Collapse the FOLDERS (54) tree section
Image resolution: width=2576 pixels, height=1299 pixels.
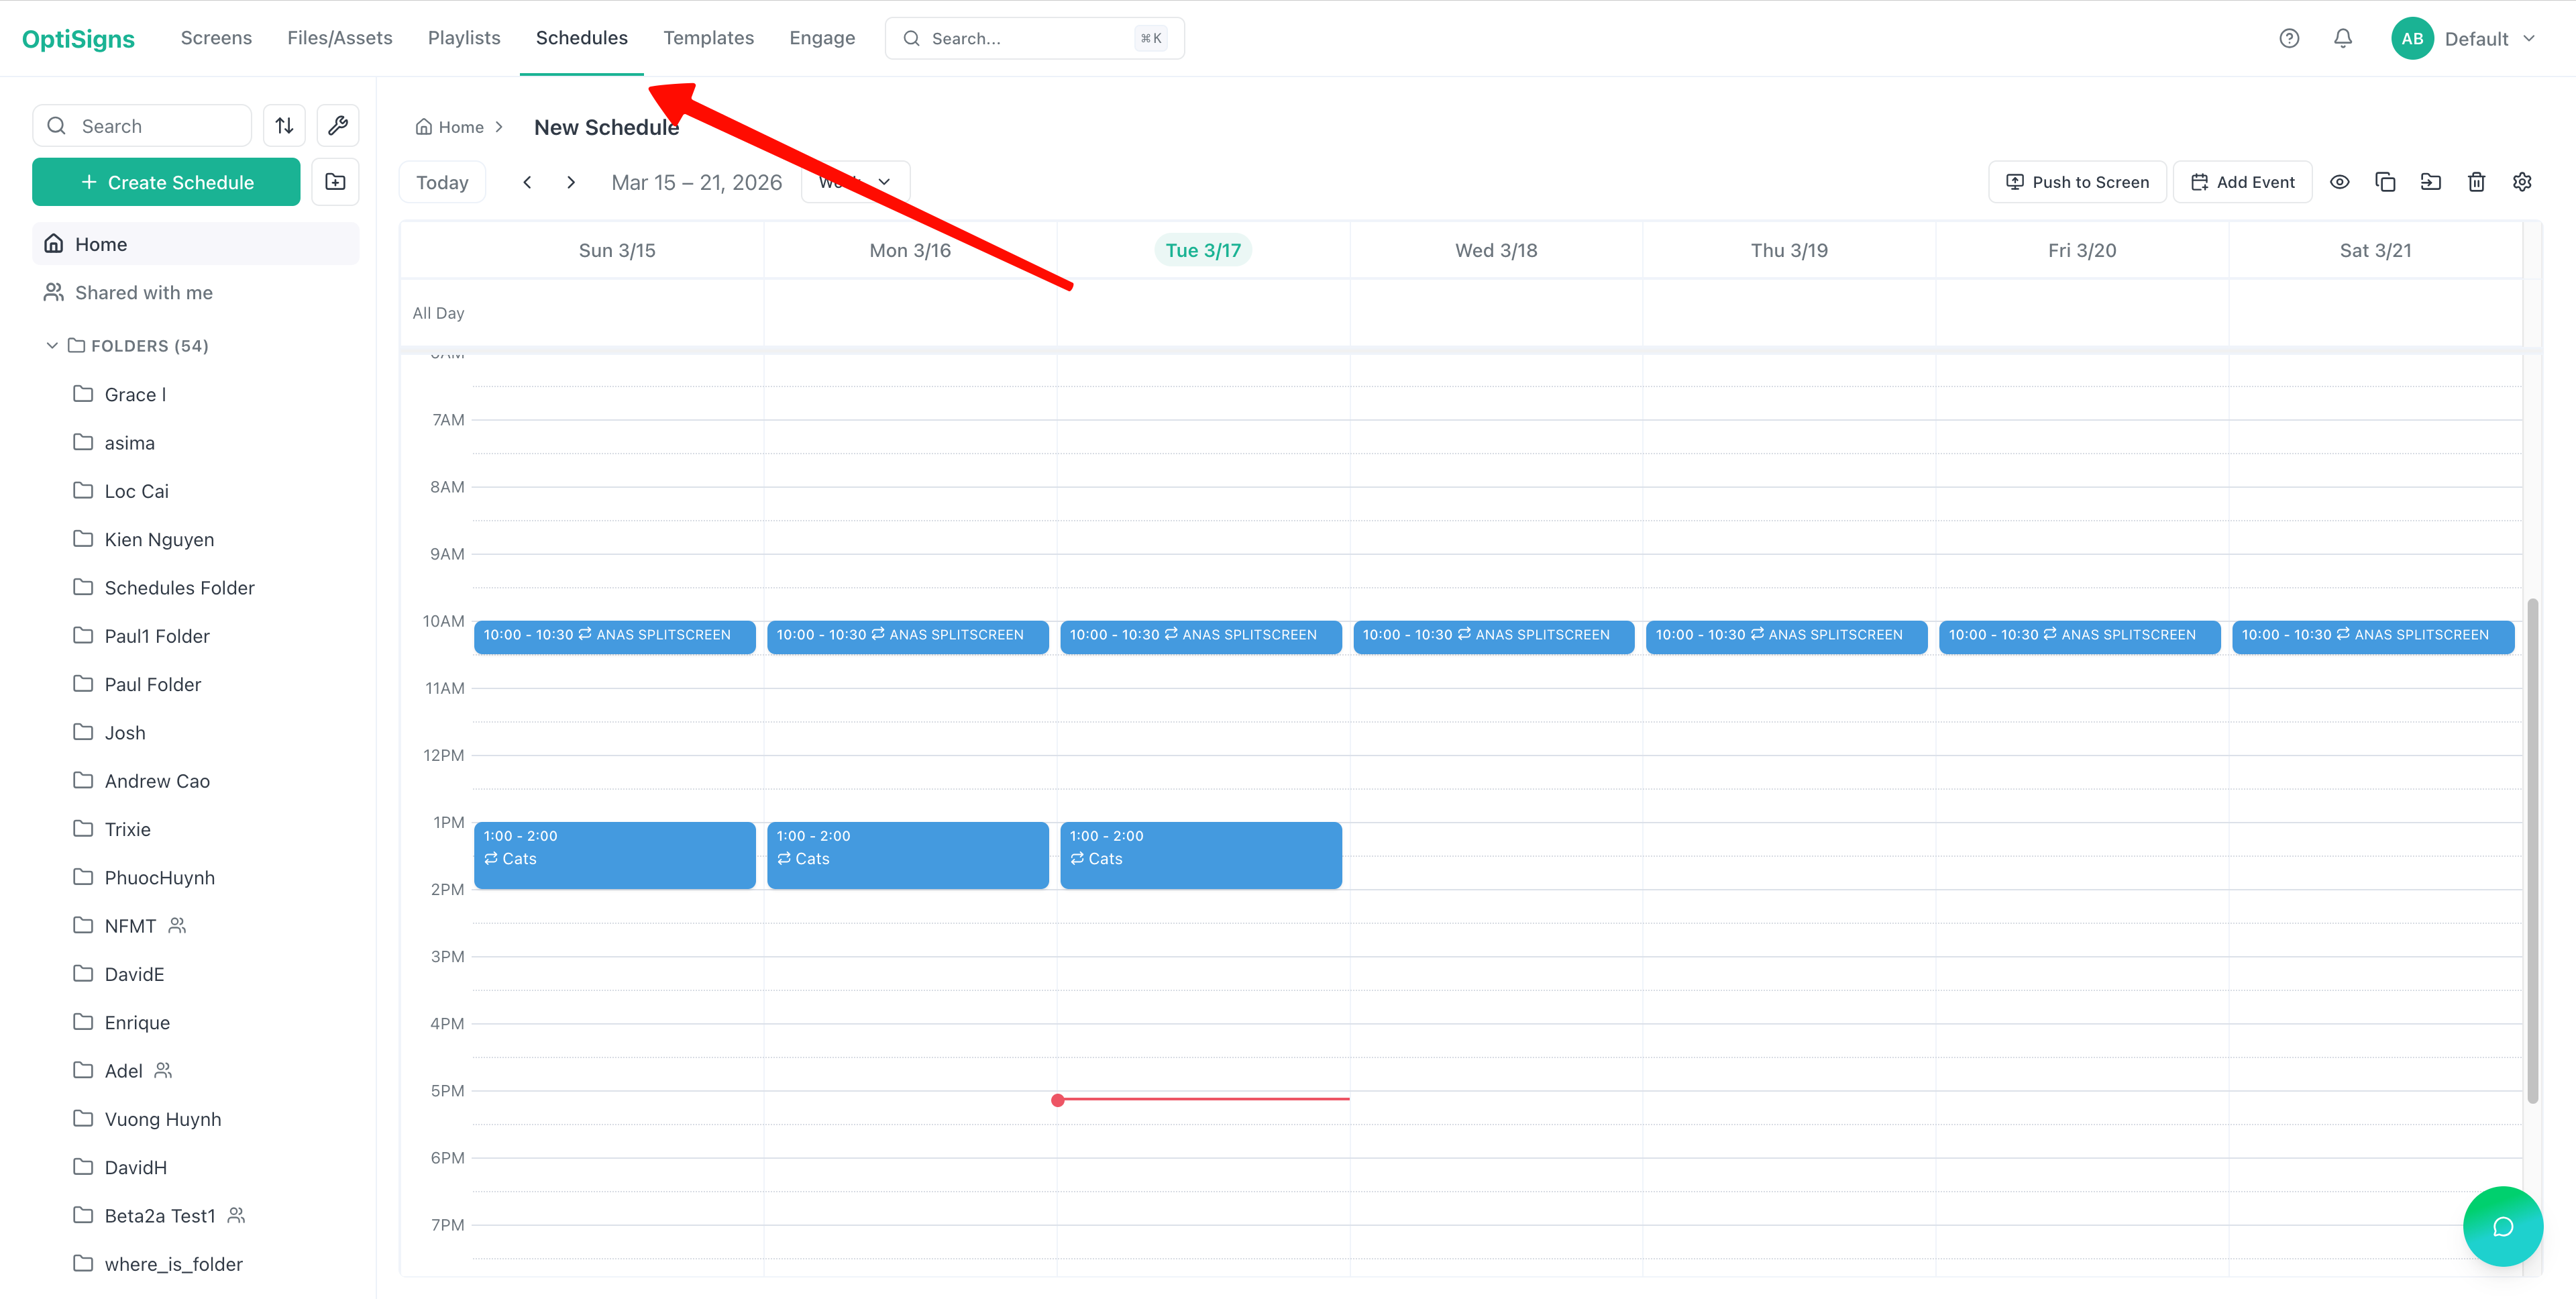(51, 345)
